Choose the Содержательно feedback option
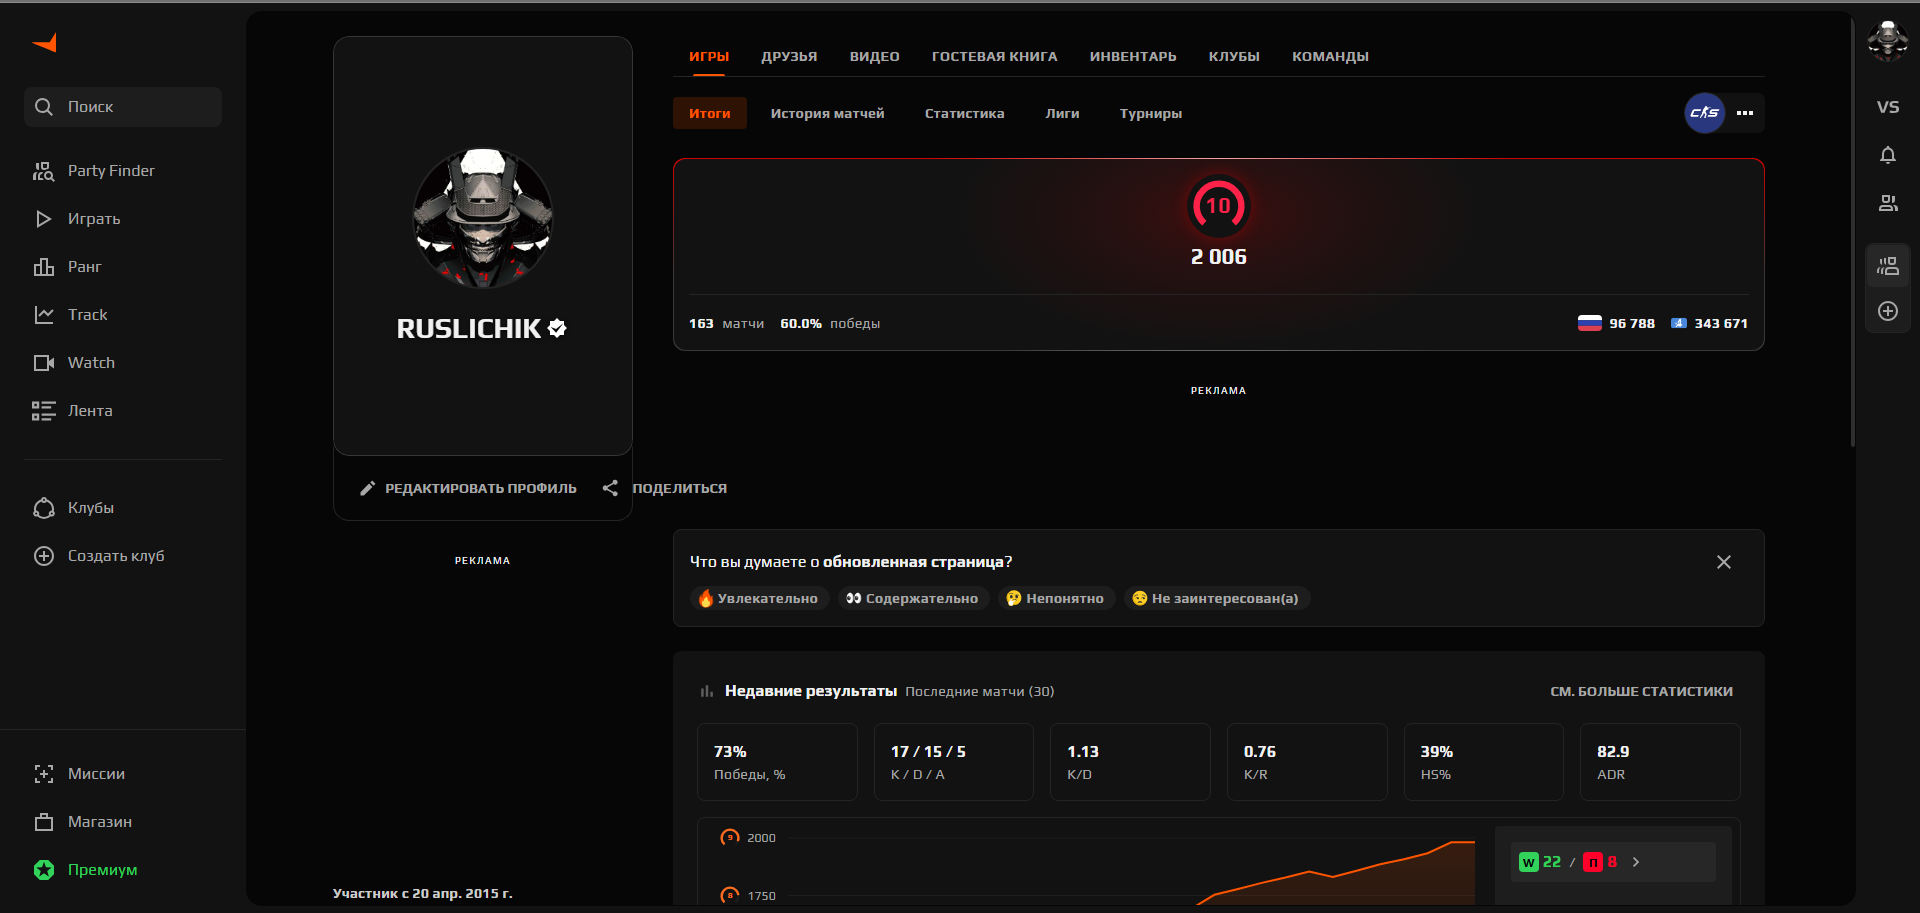Image resolution: width=1920 pixels, height=913 pixels. click(x=913, y=598)
